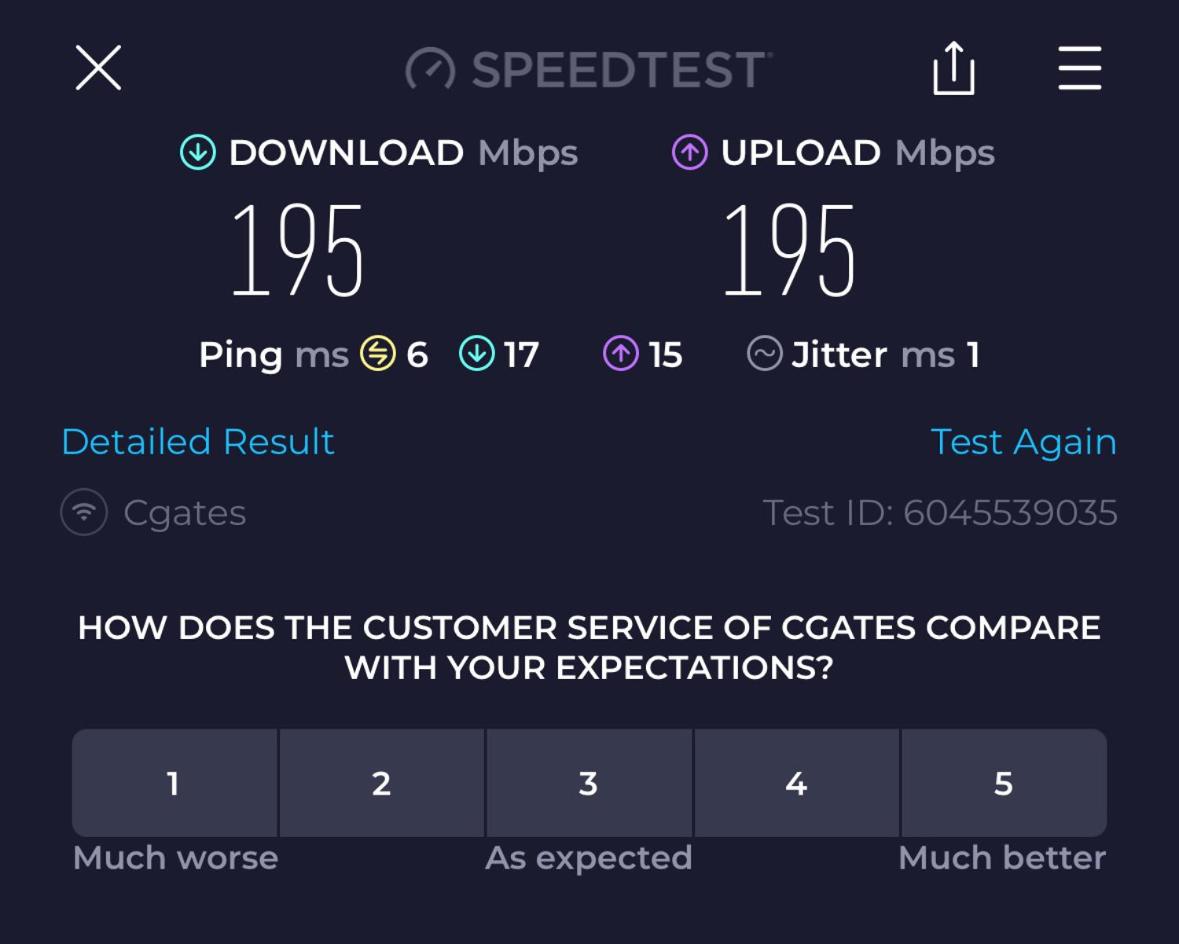1179x944 pixels.
Task: Tap the teal download ping icon
Action: tap(477, 354)
